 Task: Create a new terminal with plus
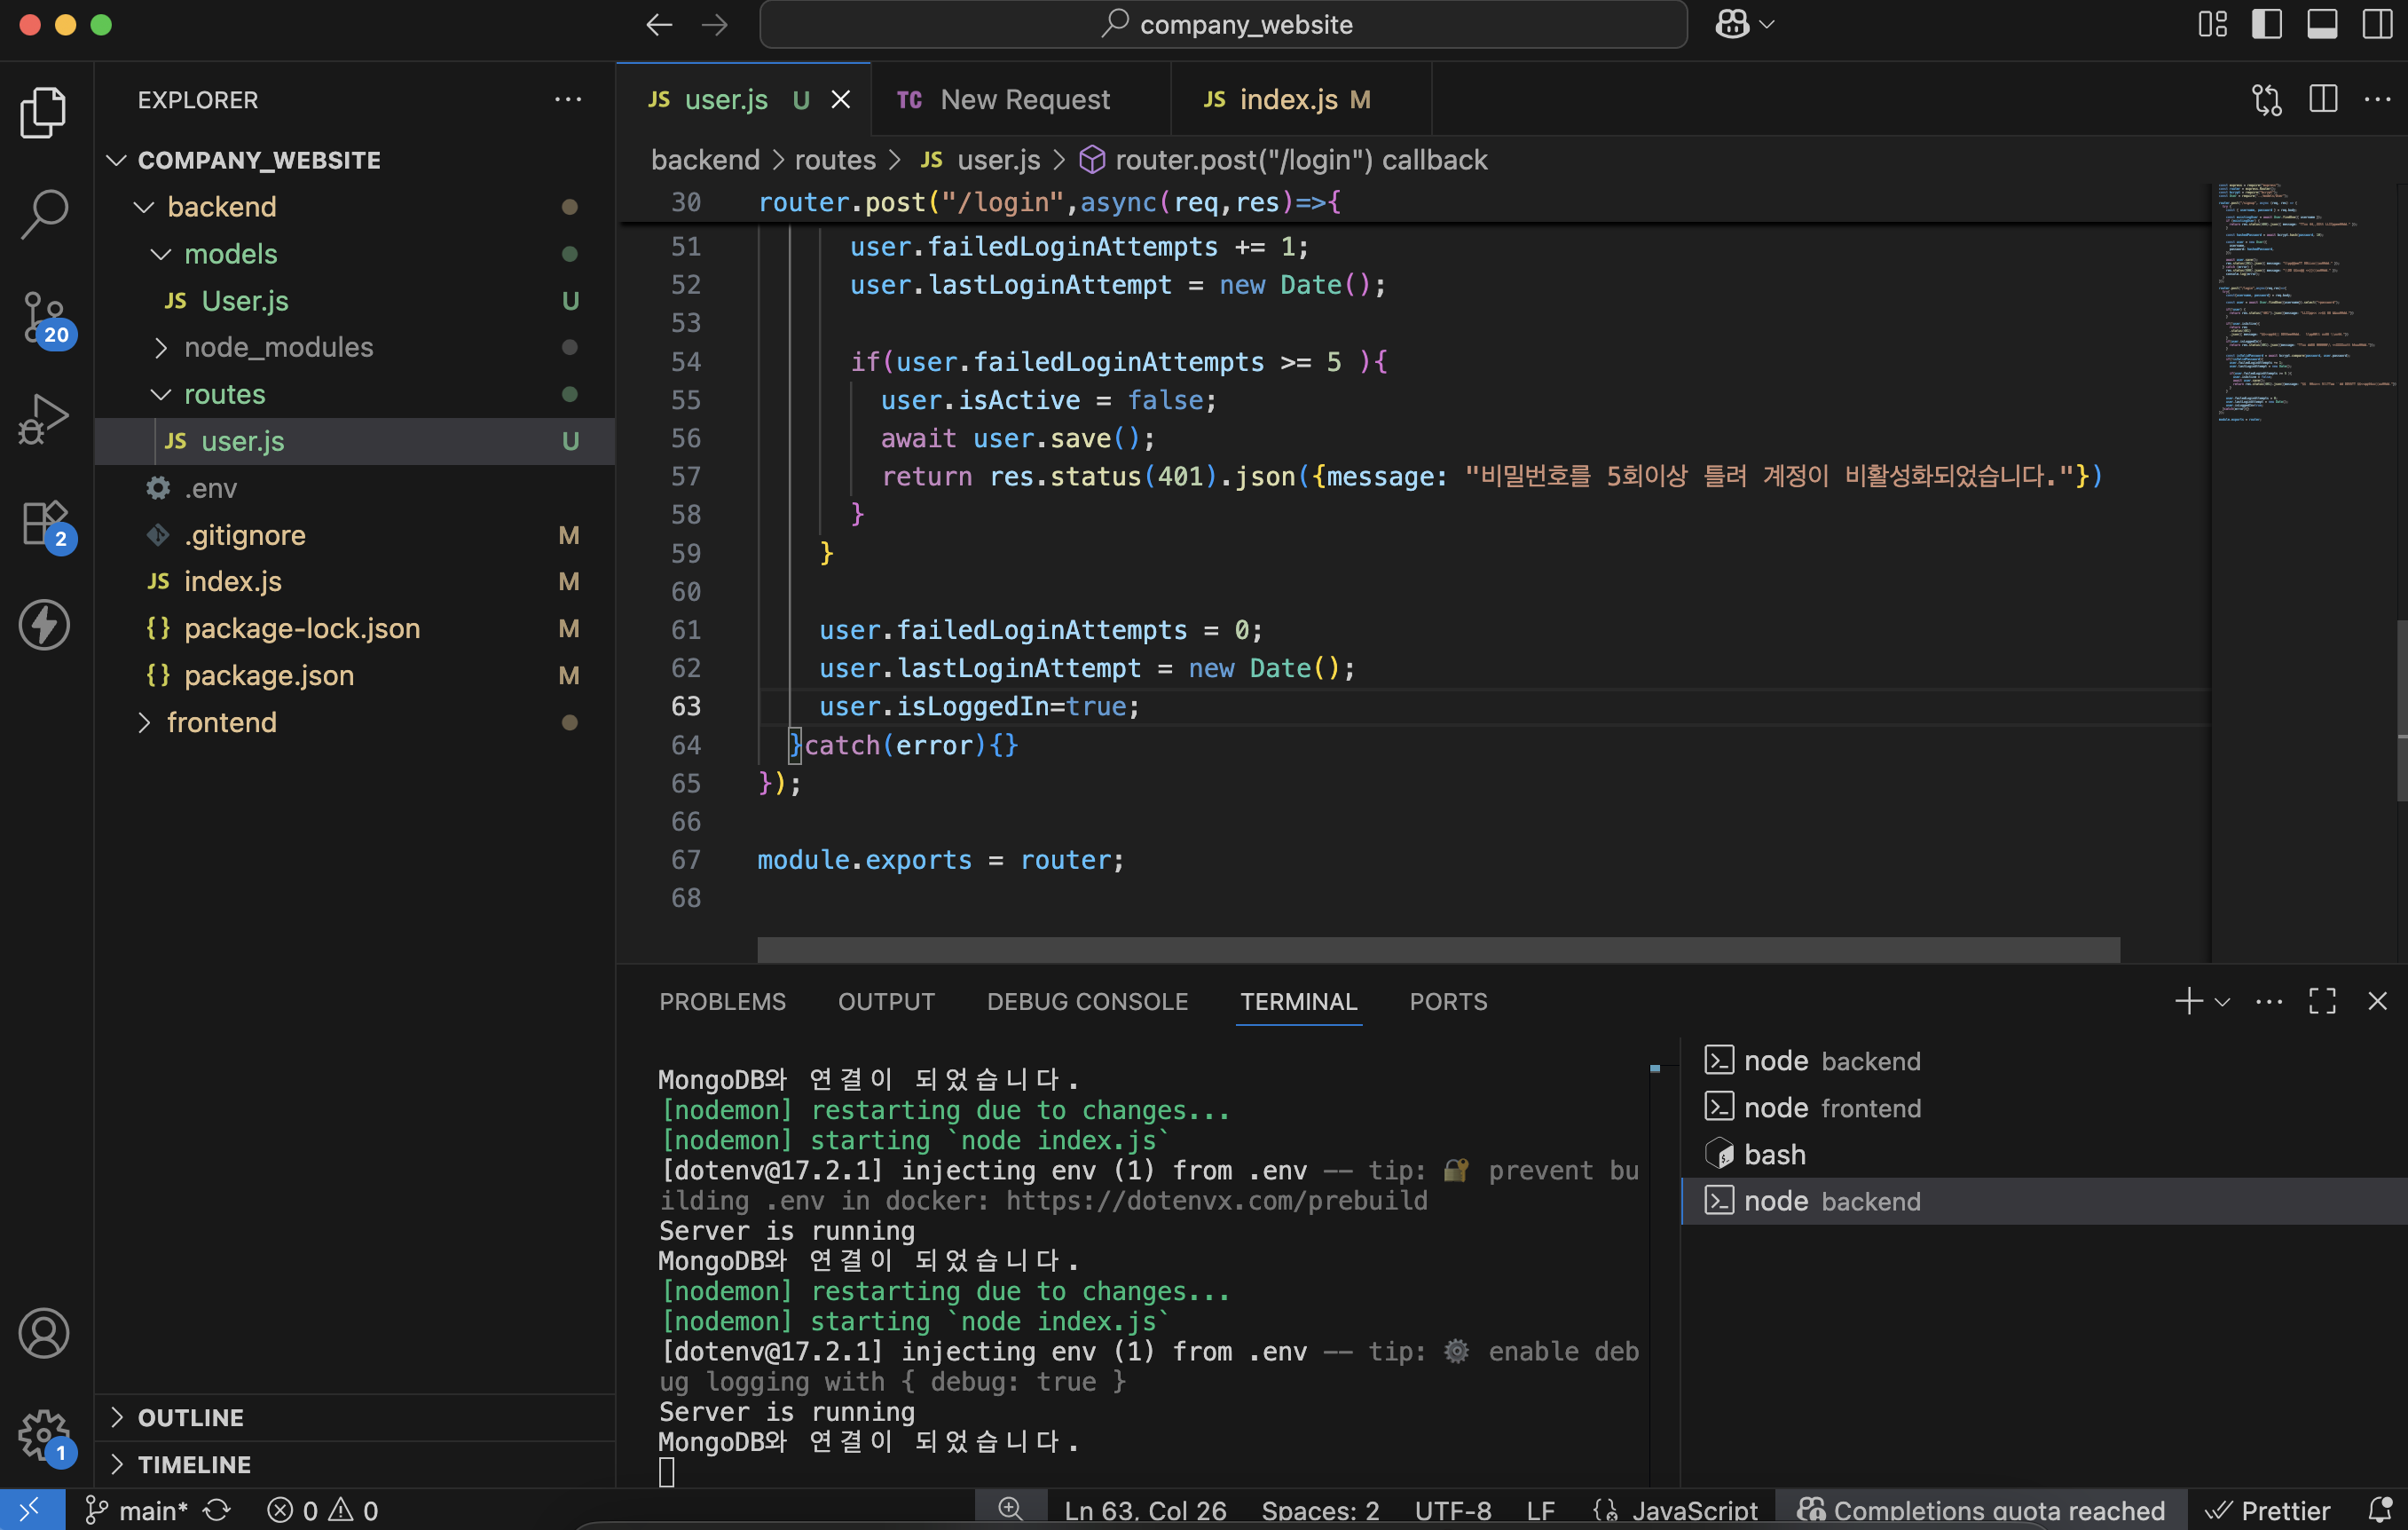click(2188, 1001)
